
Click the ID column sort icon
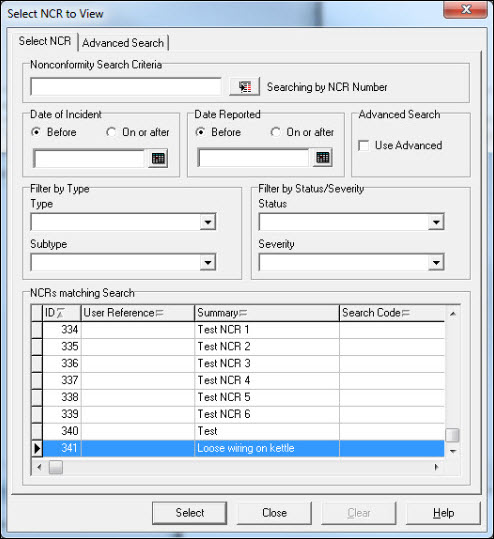60,313
